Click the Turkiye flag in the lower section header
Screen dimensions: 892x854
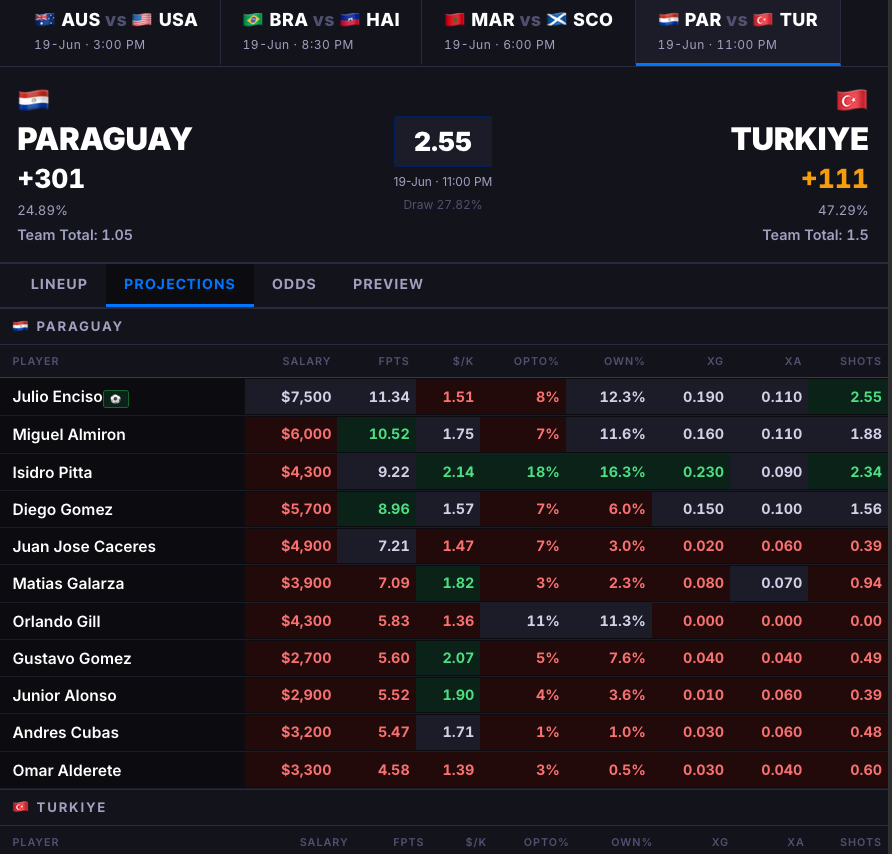click(21, 807)
